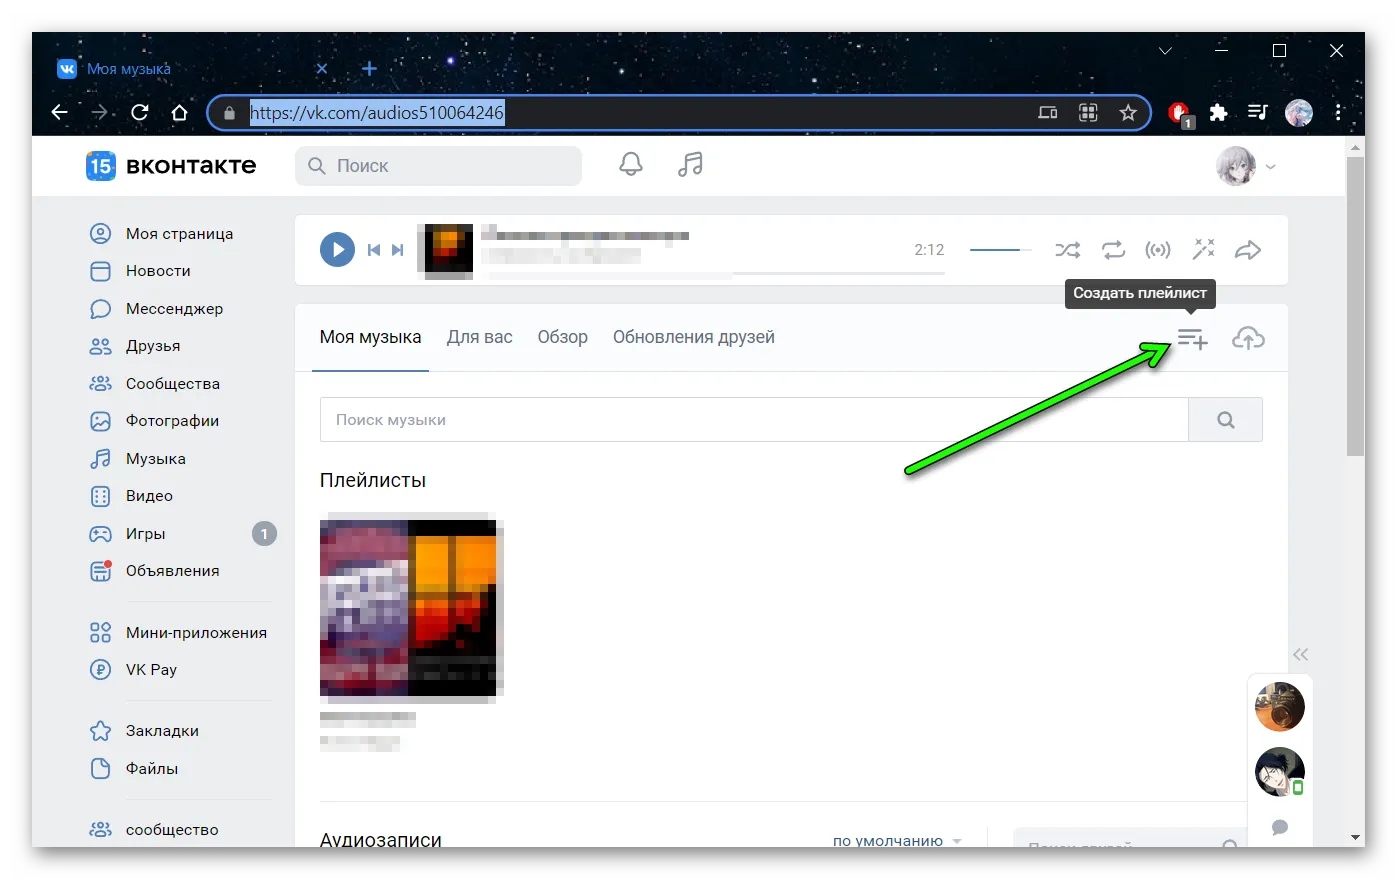Open VK Pay in the sidebar

coord(151,670)
